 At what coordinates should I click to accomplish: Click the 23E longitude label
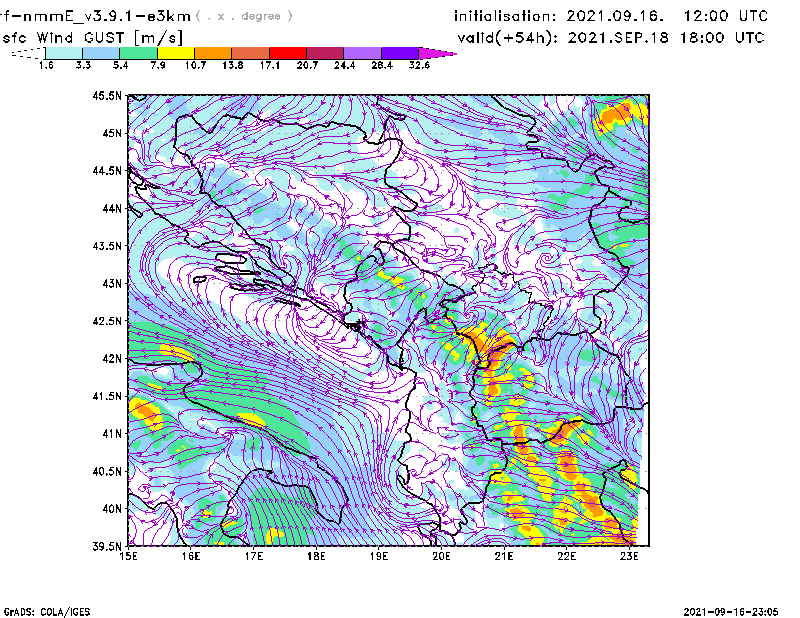click(629, 556)
